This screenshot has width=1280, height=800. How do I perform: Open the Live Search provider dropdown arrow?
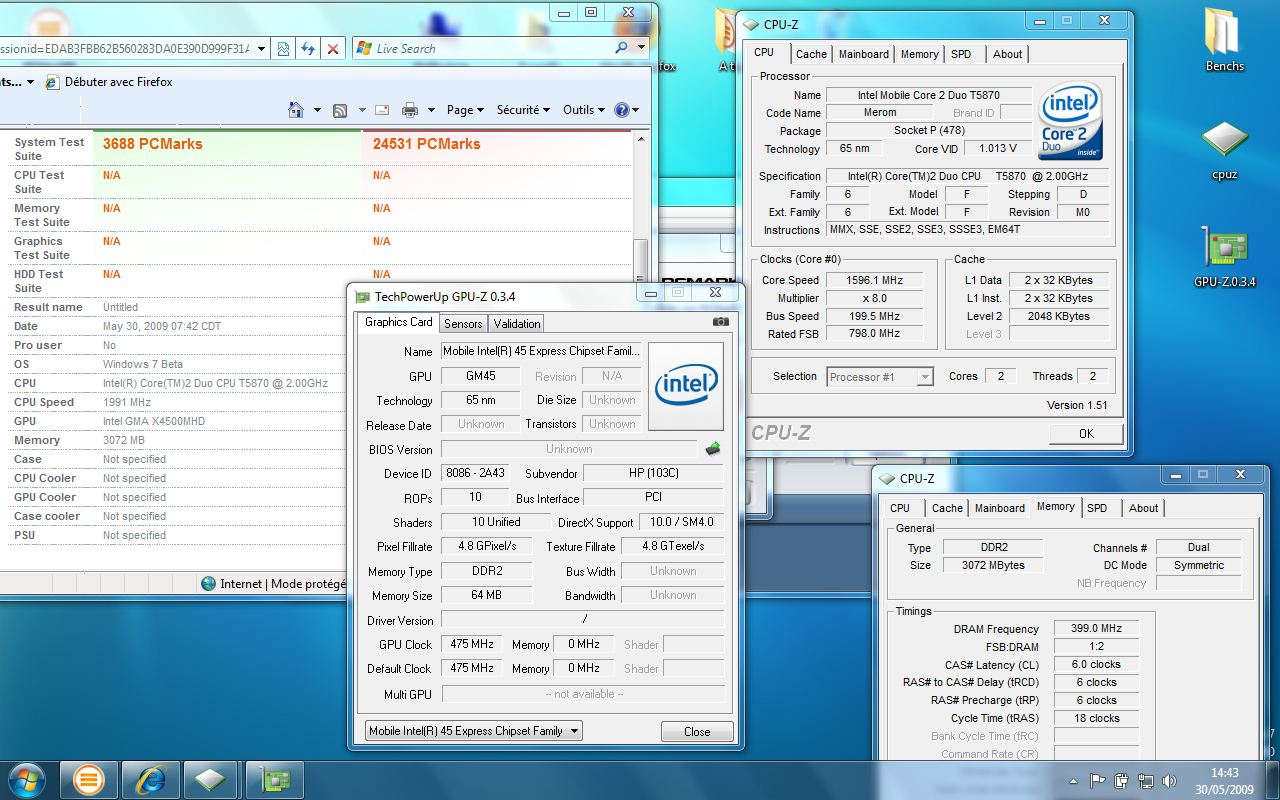641,48
